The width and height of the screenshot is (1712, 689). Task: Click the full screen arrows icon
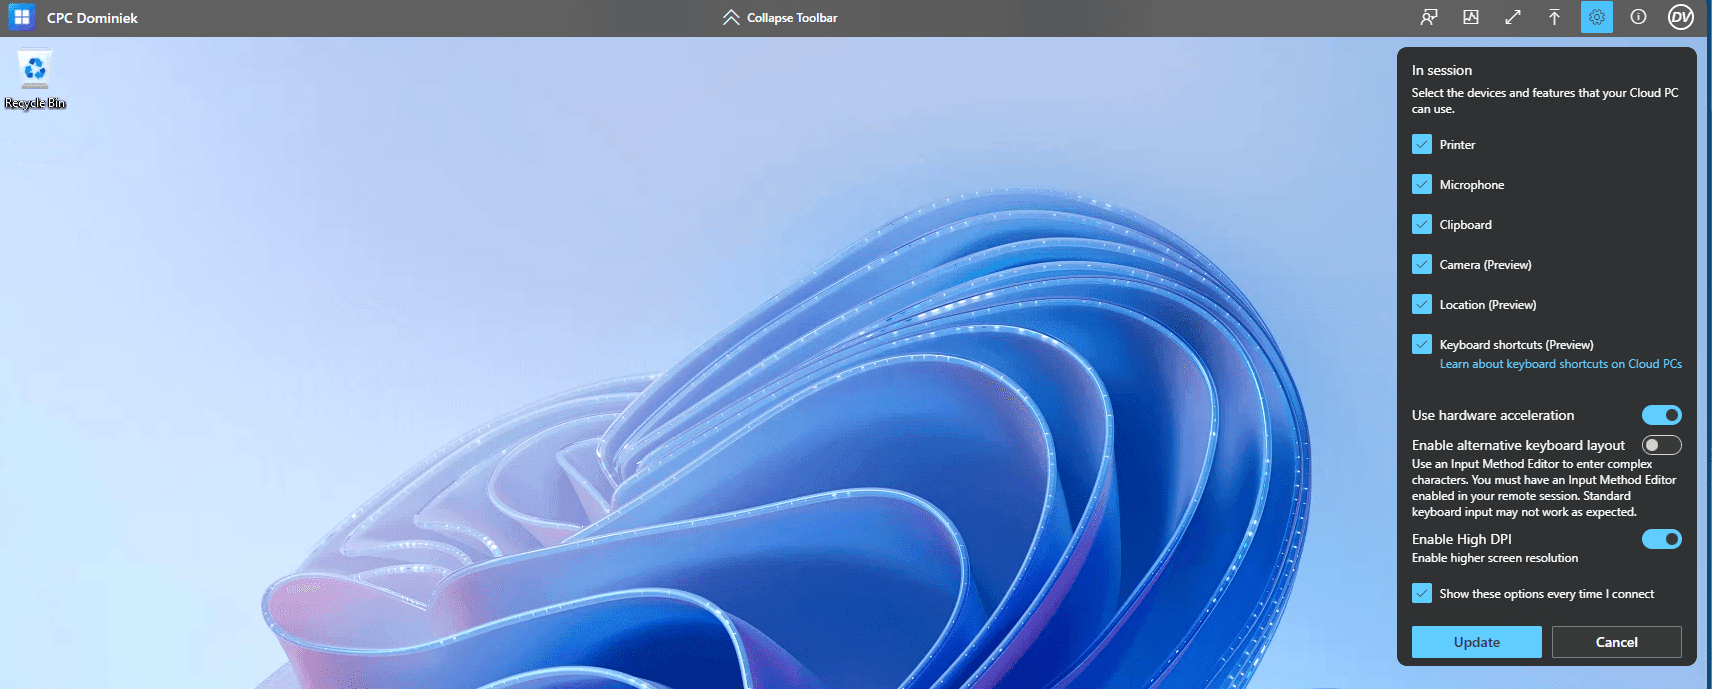tap(1513, 17)
